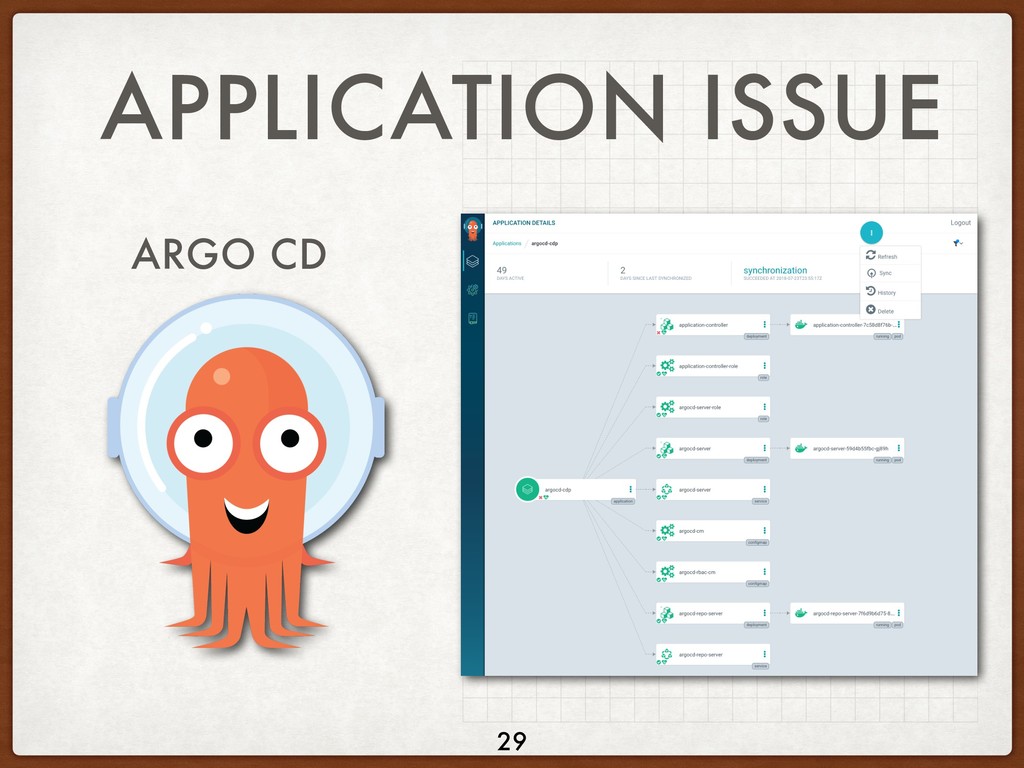Open kebab menu of application-controller deployment
The width and height of the screenshot is (1024, 768).
click(x=764, y=325)
